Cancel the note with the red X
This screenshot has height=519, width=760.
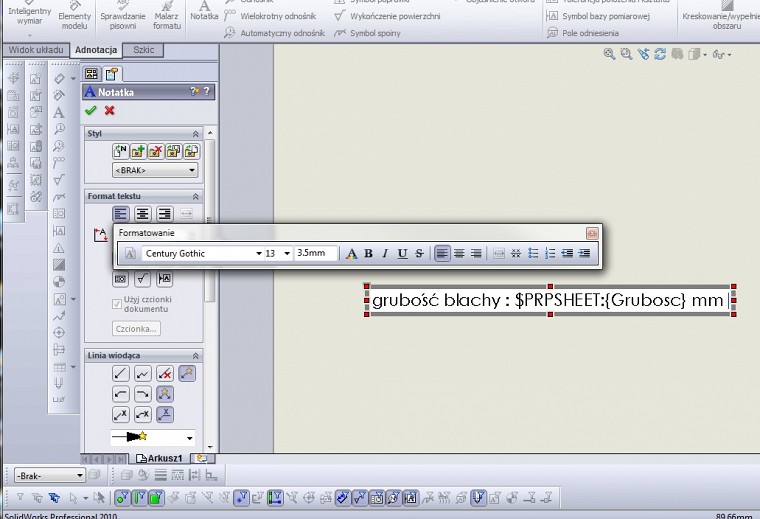click(109, 111)
